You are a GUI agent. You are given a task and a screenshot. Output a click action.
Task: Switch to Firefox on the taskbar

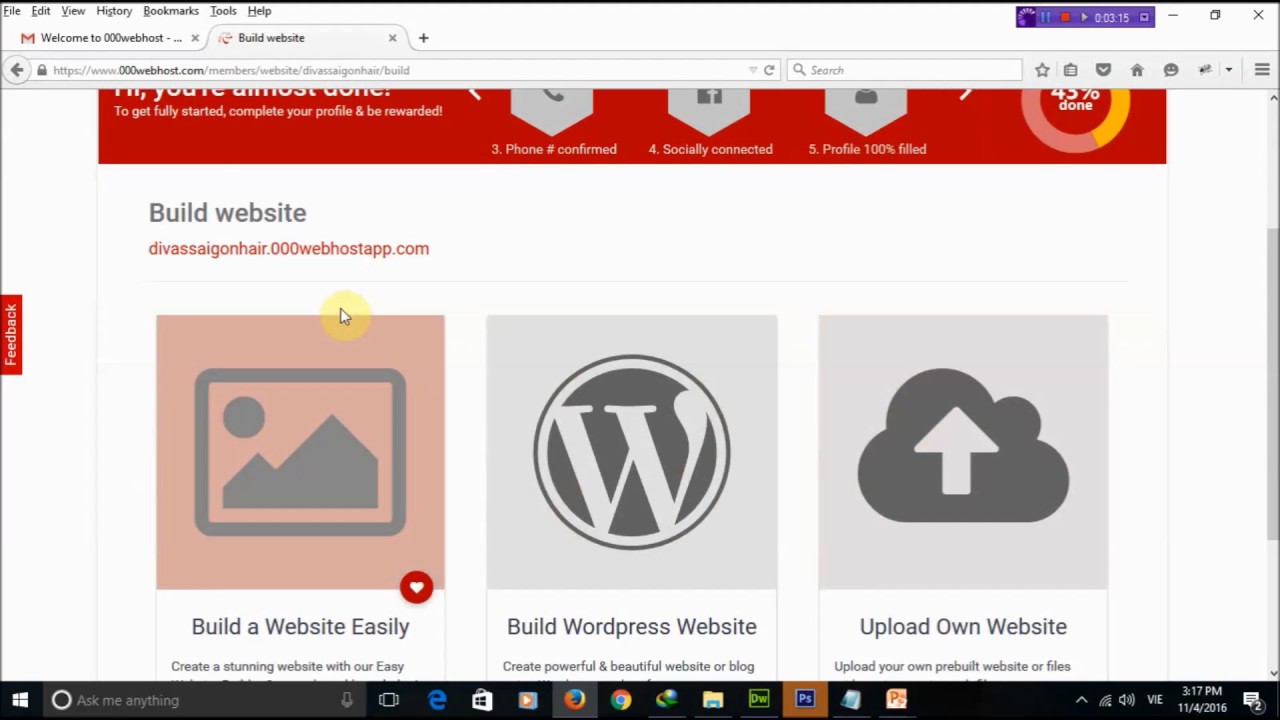(574, 700)
